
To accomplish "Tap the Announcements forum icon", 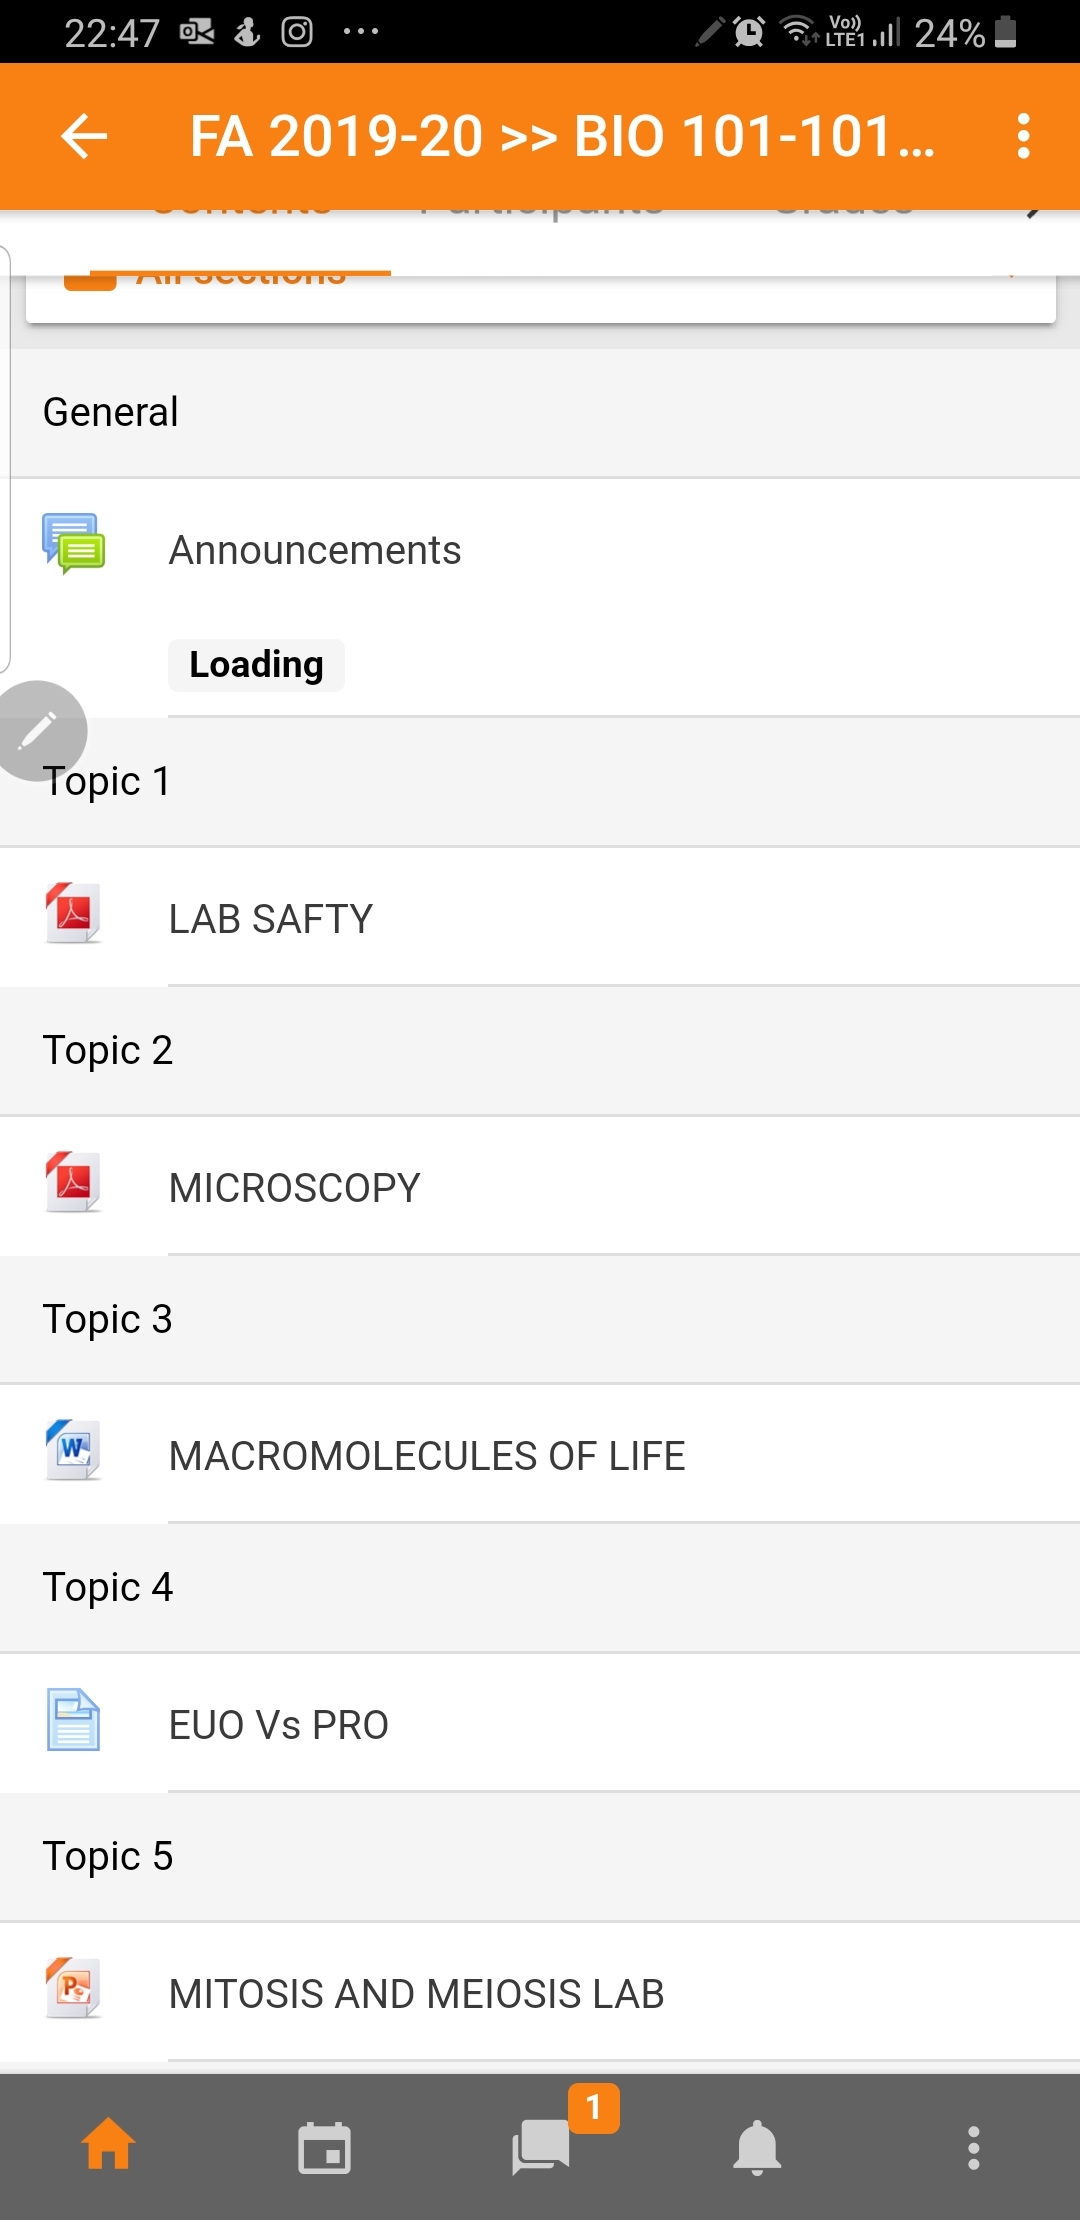I will tap(73, 543).
